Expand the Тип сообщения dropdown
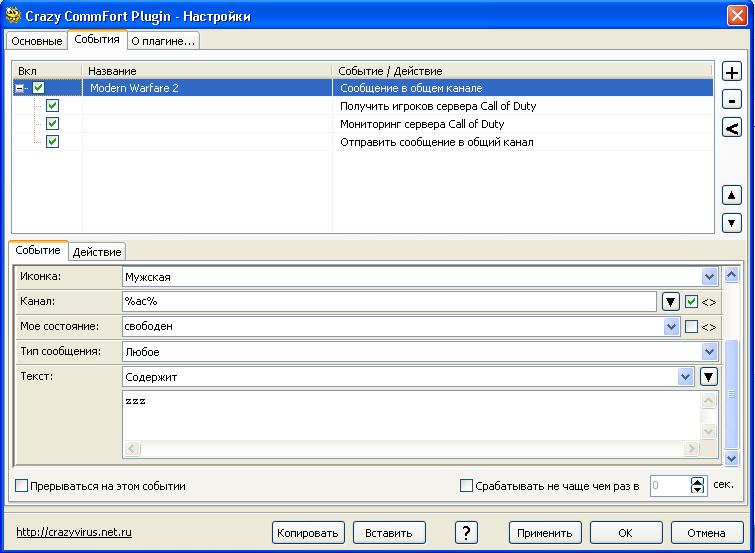This screenshot has height=553, width=755. (x=709, y=352)
